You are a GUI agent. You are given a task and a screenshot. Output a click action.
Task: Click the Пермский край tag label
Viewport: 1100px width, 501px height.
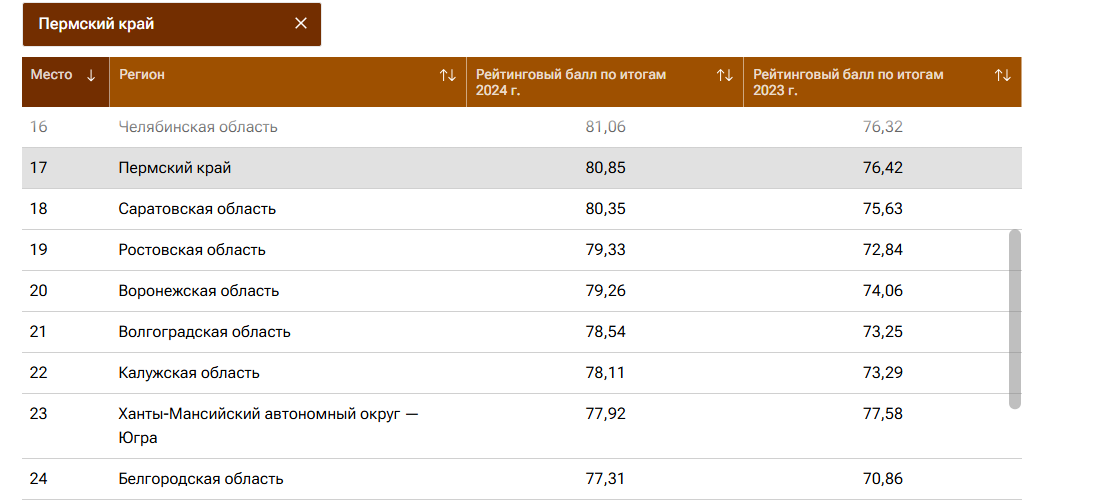(97, 24)
